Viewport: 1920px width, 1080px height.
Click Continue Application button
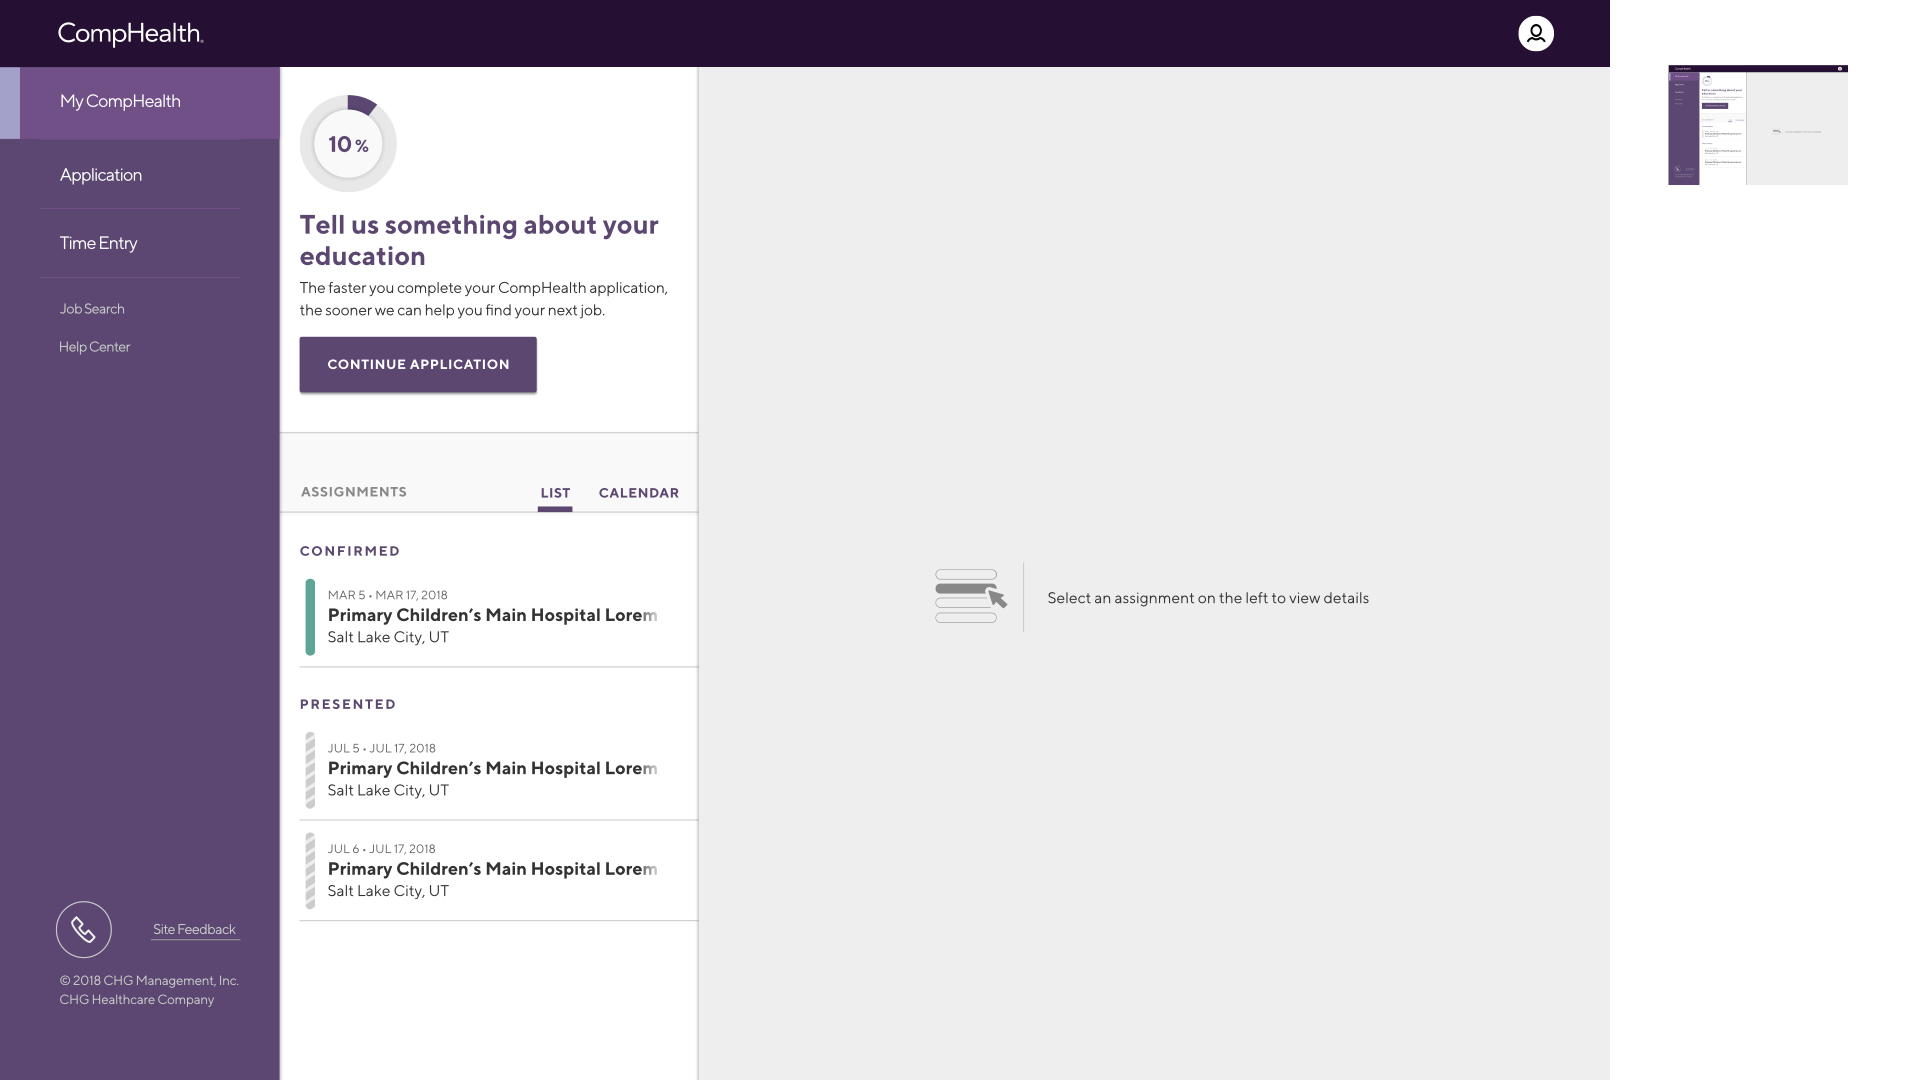coord(418,365)
